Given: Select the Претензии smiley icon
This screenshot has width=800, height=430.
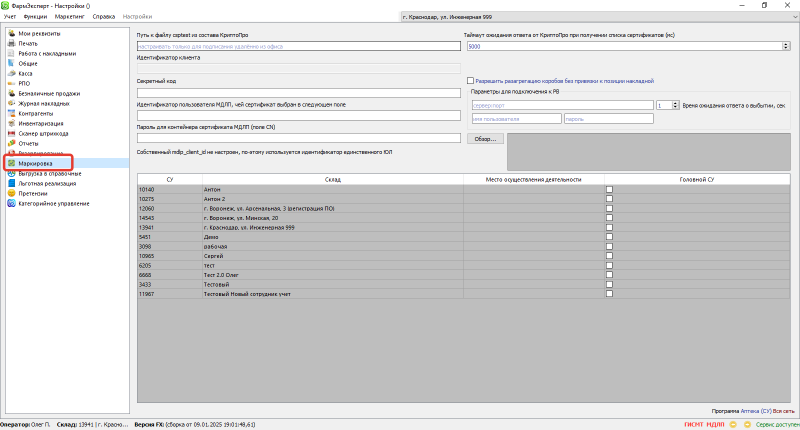Looking at the screenshot, I should pyautogui.click(x=11, y=193).
